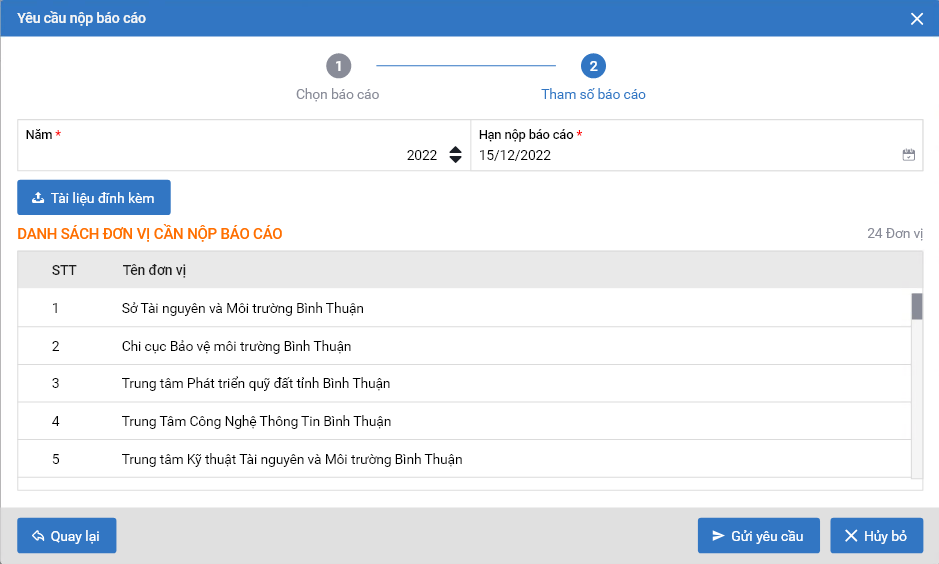The width and height of the screenshot is (939, 564).
Task: Decrease year with the down arrow
Action: pos(456,160)
